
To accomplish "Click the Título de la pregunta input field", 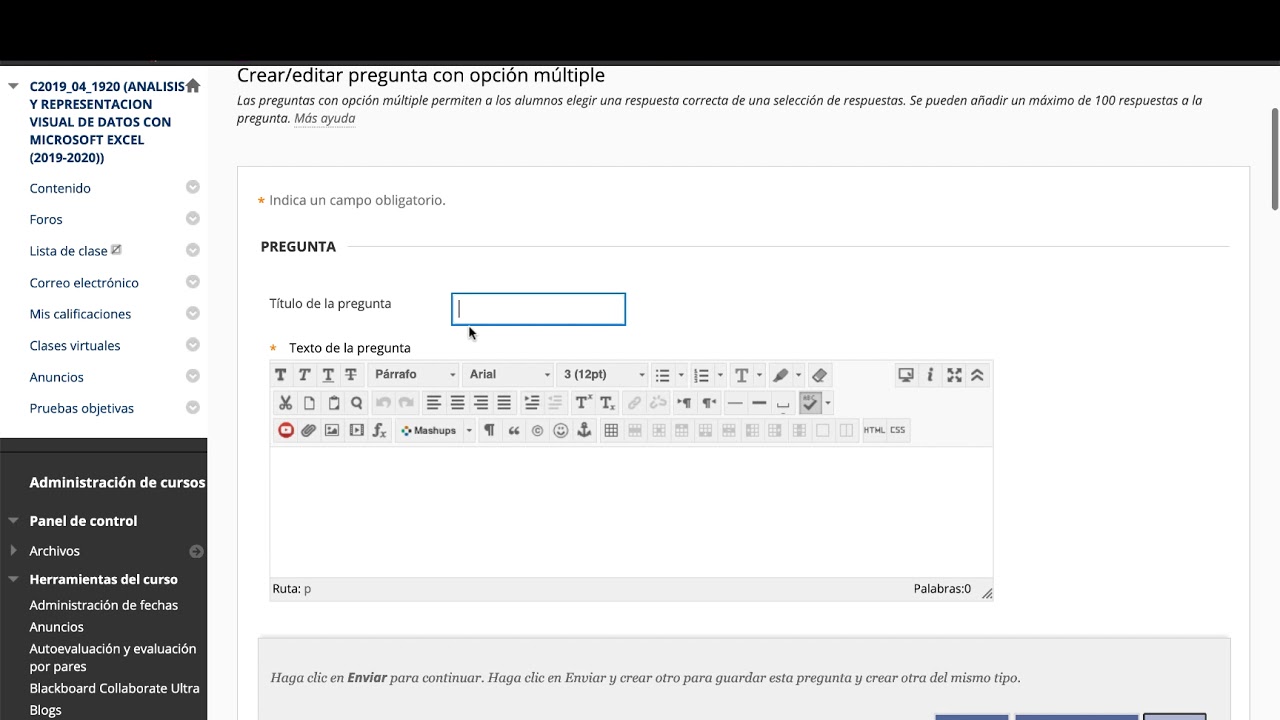I will pos(538,309).
